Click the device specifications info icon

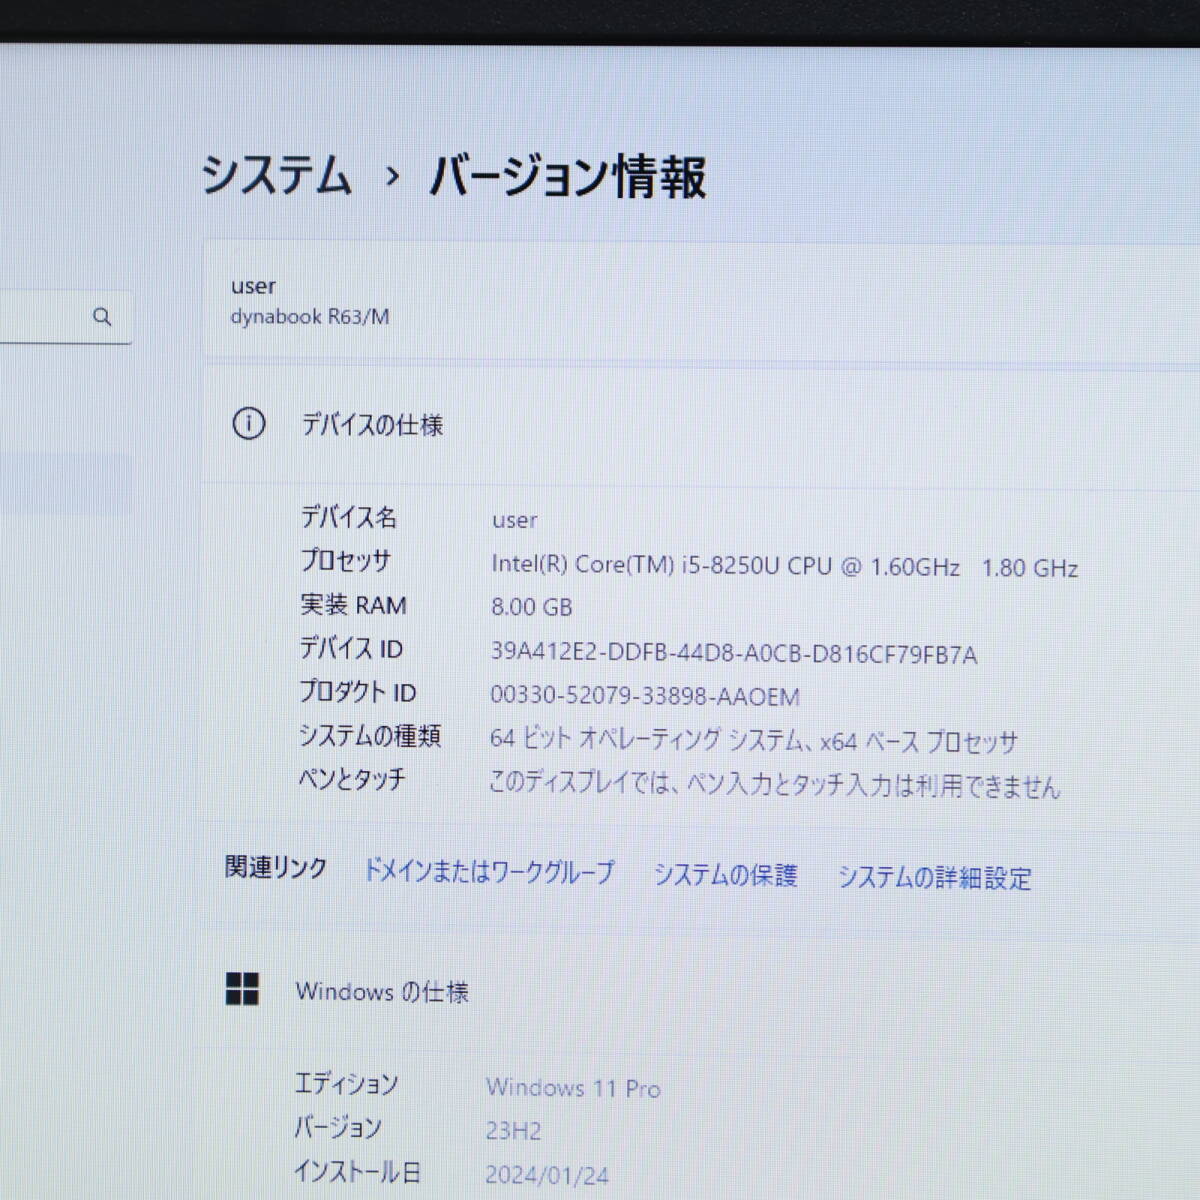(x=248, y=424)
